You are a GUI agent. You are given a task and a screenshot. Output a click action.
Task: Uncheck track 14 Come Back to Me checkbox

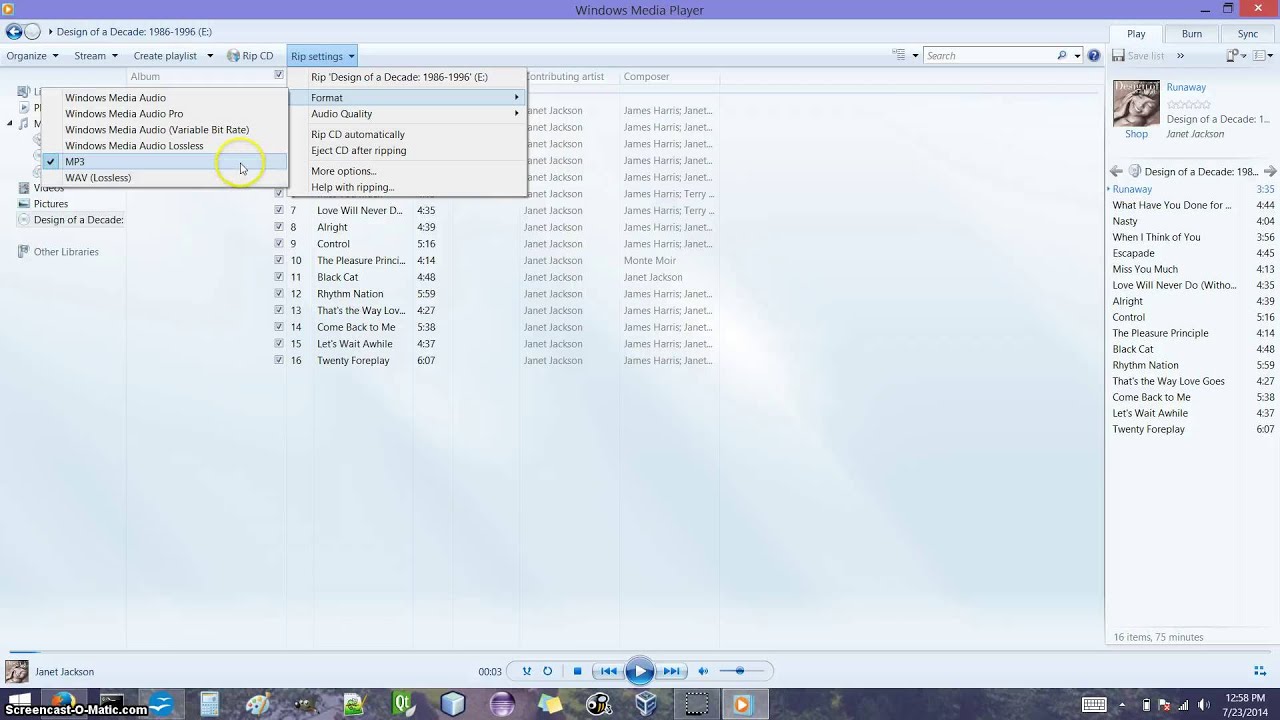pyautogui.click(x=279, y=327)
